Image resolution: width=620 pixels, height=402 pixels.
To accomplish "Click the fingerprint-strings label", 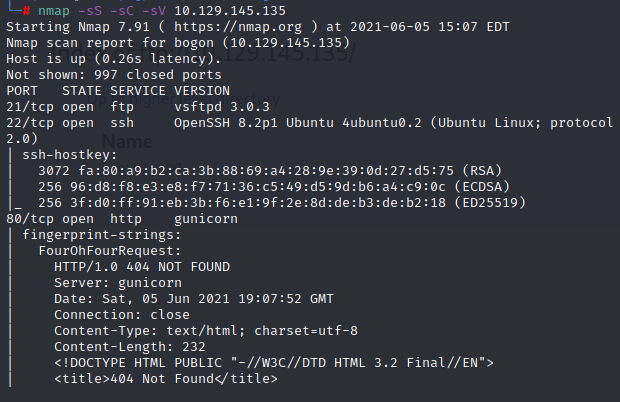I will coord(102,235).
